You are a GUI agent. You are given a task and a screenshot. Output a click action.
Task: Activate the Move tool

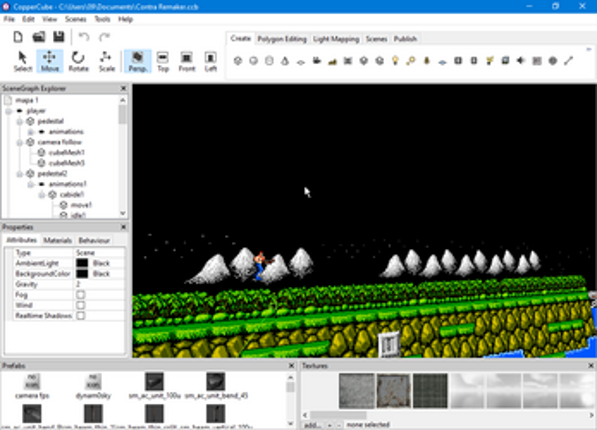(50, 61)
